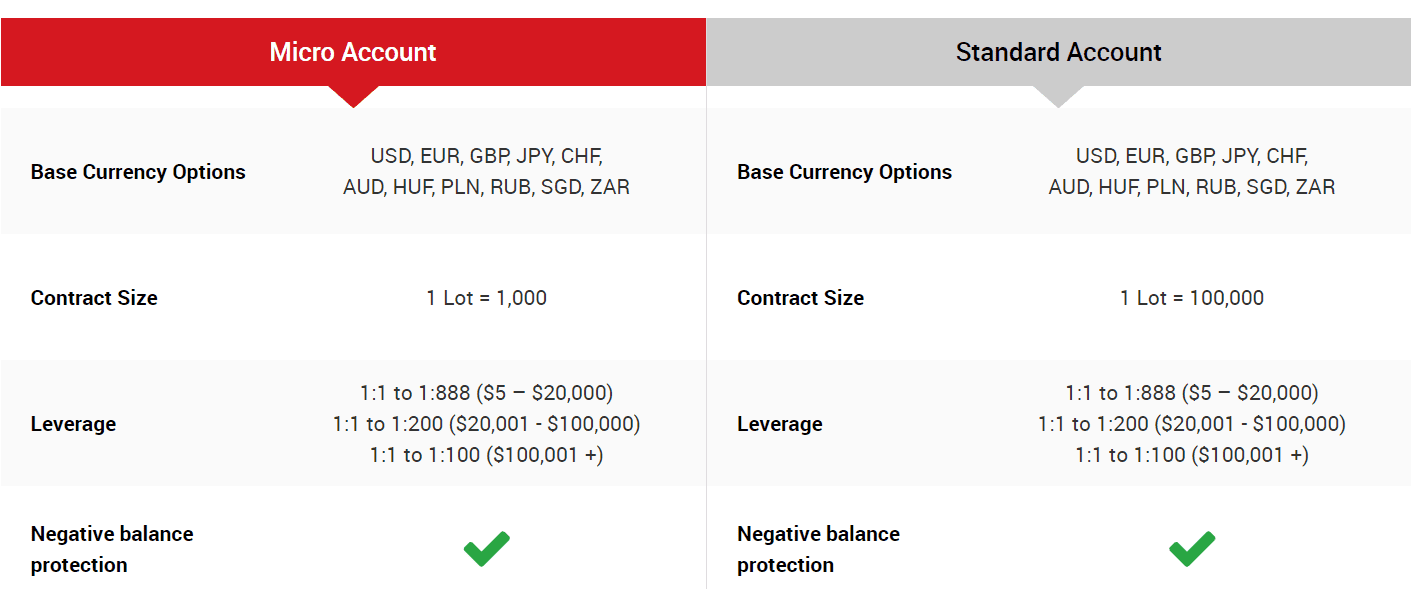Click Standard Account Base Currency Options label

(x=844, y=172)
